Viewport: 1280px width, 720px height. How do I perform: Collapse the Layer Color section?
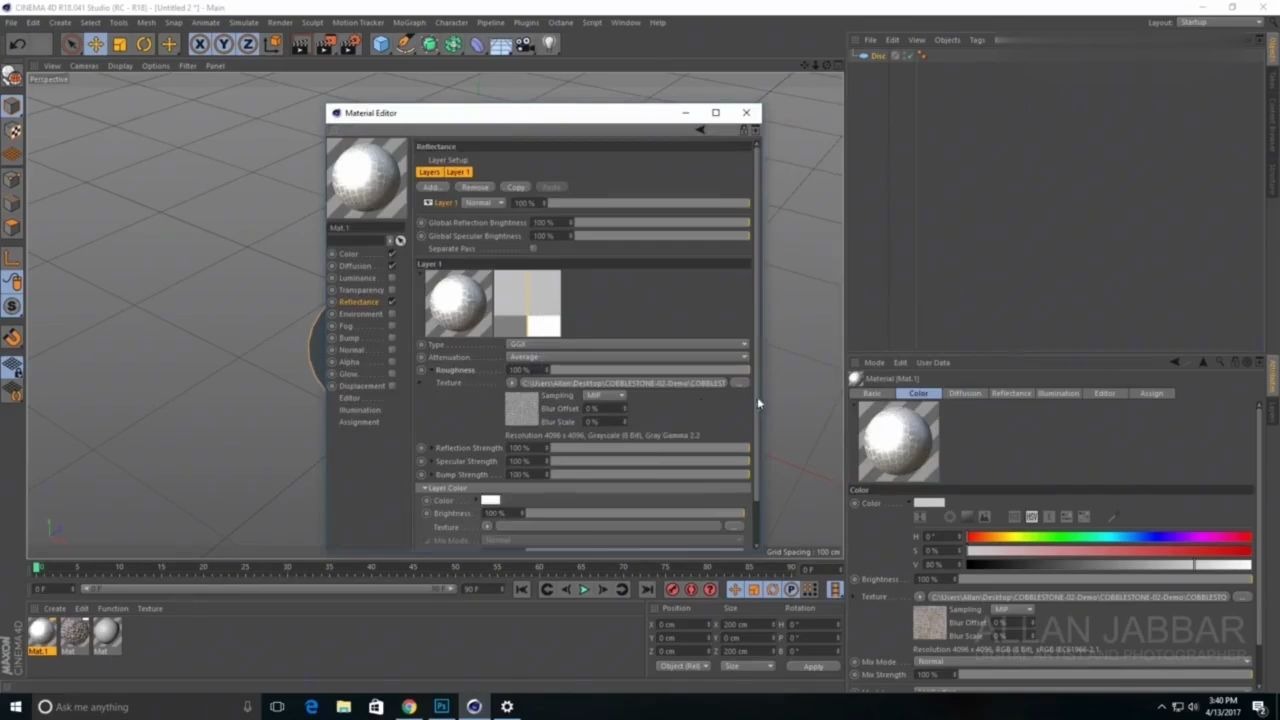[x=424, y=488]
